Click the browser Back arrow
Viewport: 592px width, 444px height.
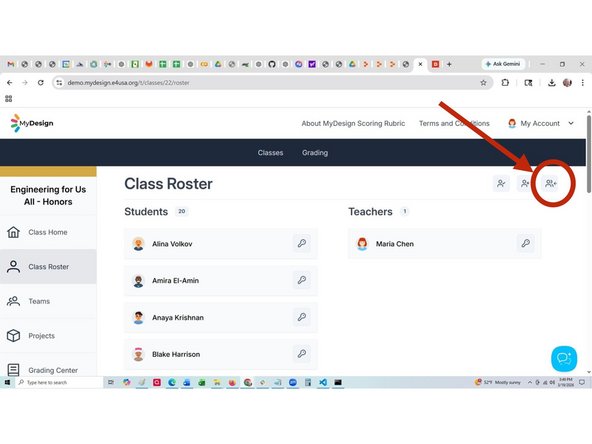coord(10,83)
